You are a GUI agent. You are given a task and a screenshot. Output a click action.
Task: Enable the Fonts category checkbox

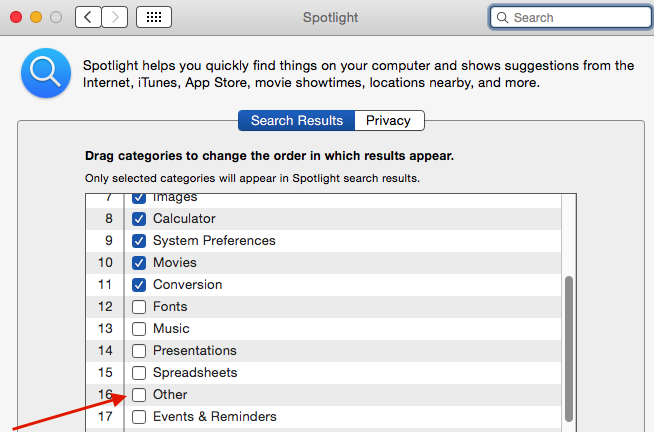139,307
